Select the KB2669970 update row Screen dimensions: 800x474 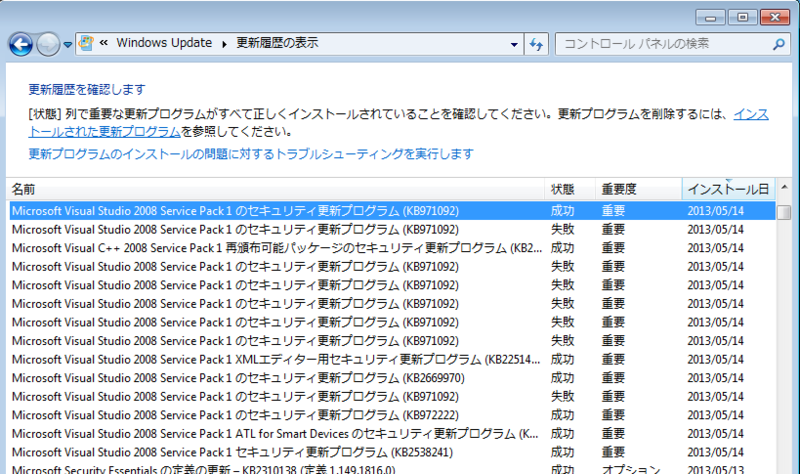pyautogui.click(x=392, y=378)
